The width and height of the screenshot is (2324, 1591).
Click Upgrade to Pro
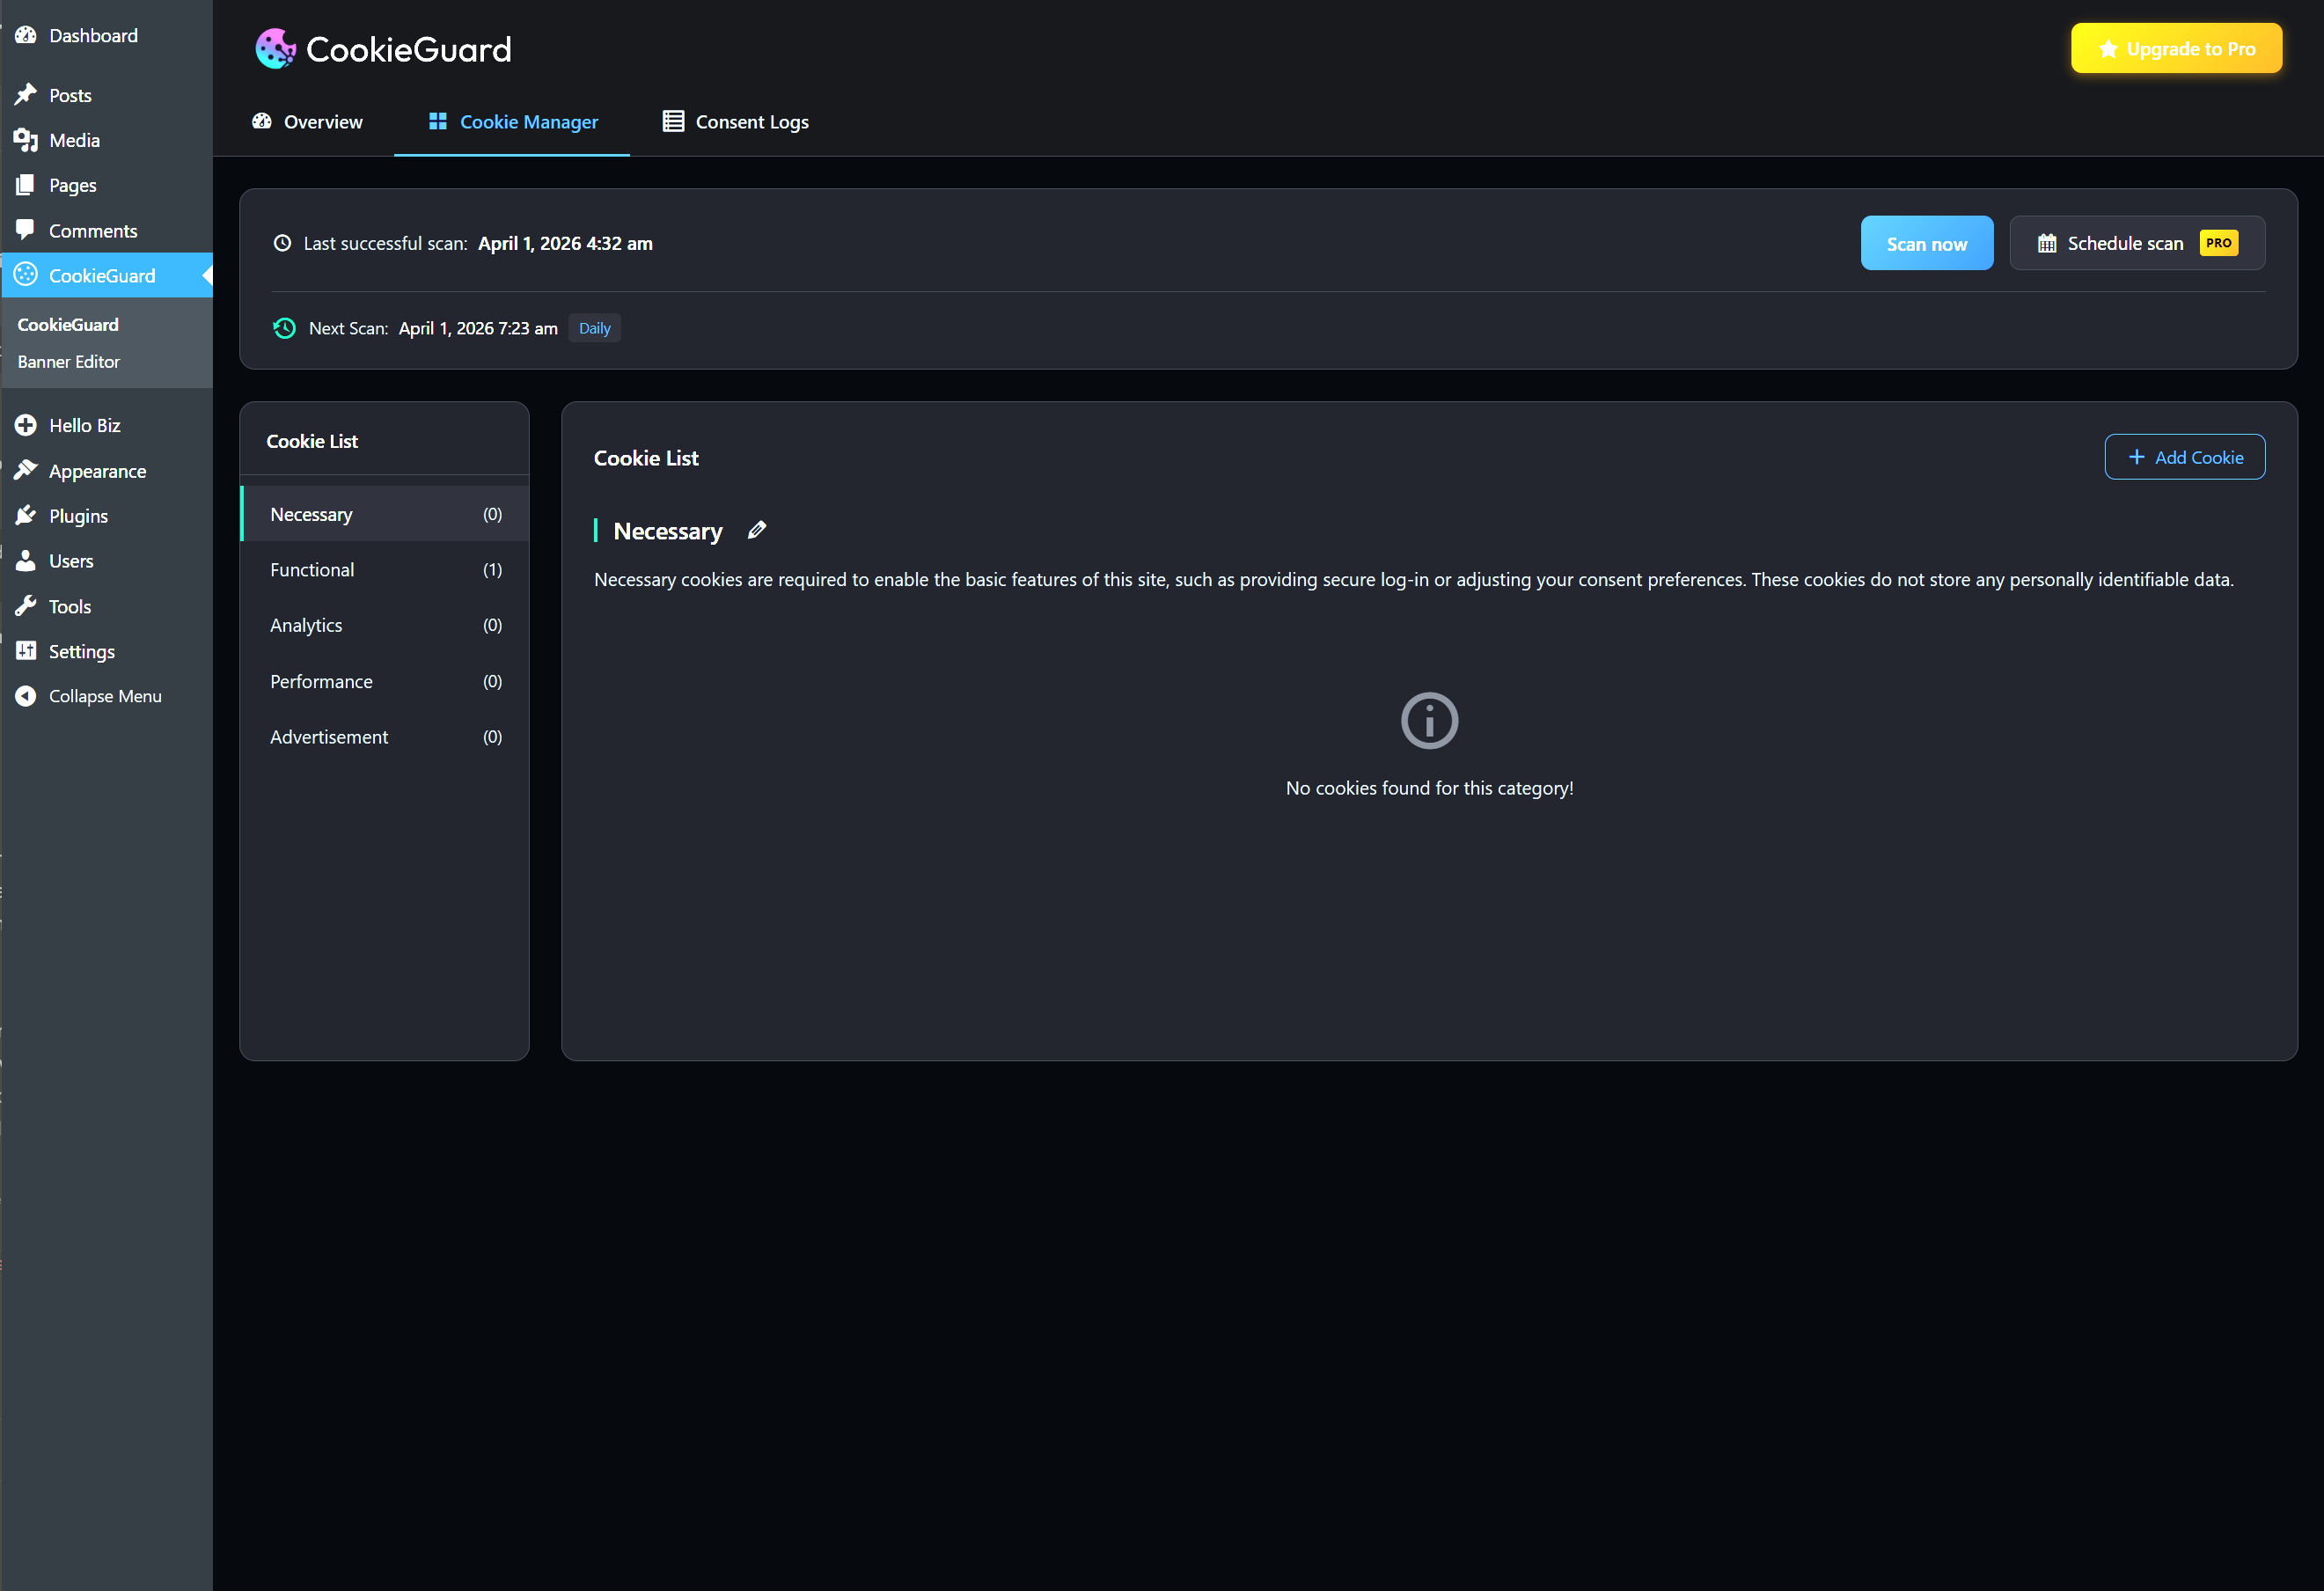(x=2176, y=48)
